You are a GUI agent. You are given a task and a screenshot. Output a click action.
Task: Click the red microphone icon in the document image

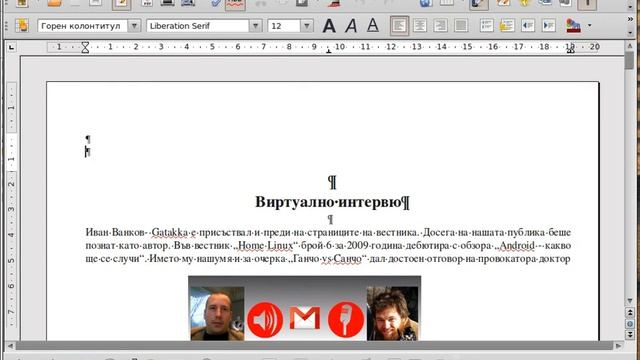pos(346,320)
